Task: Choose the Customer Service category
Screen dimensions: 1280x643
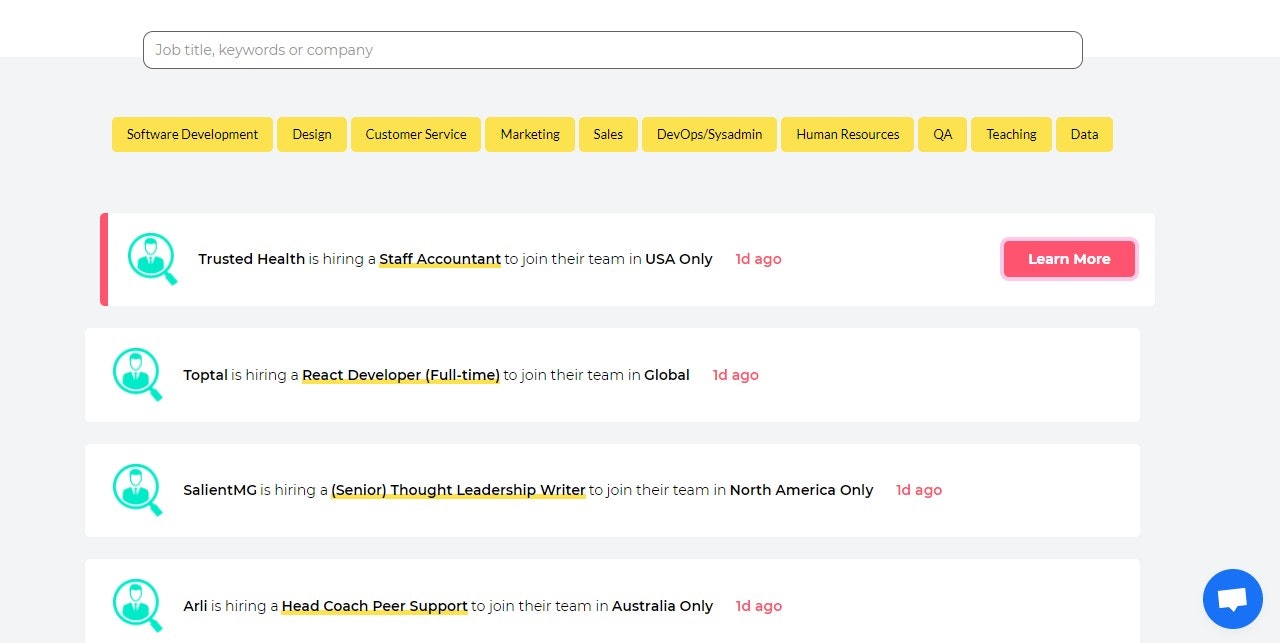Action: [416, 134]
